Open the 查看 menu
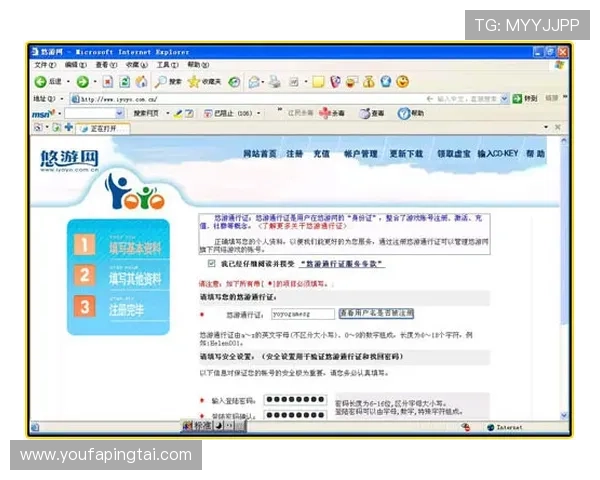The image size is (600, 480). (x=106, y=65)
